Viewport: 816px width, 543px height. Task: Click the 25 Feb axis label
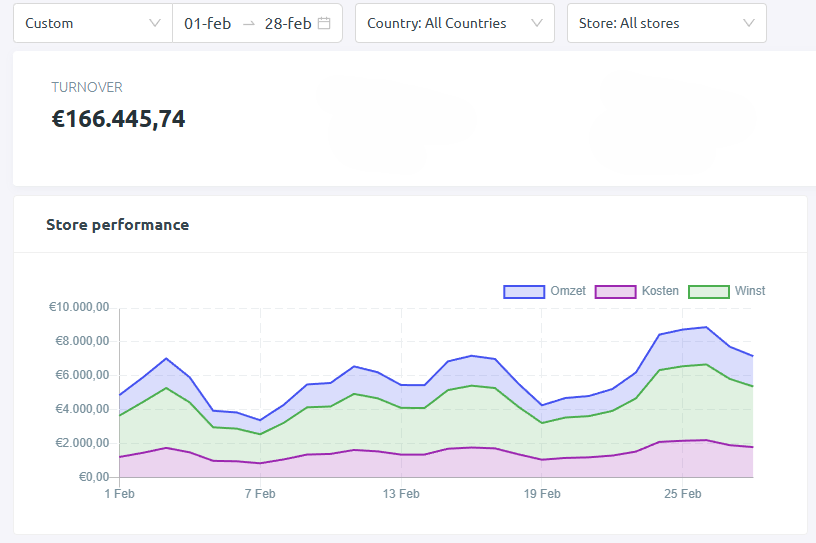point(683,494)
